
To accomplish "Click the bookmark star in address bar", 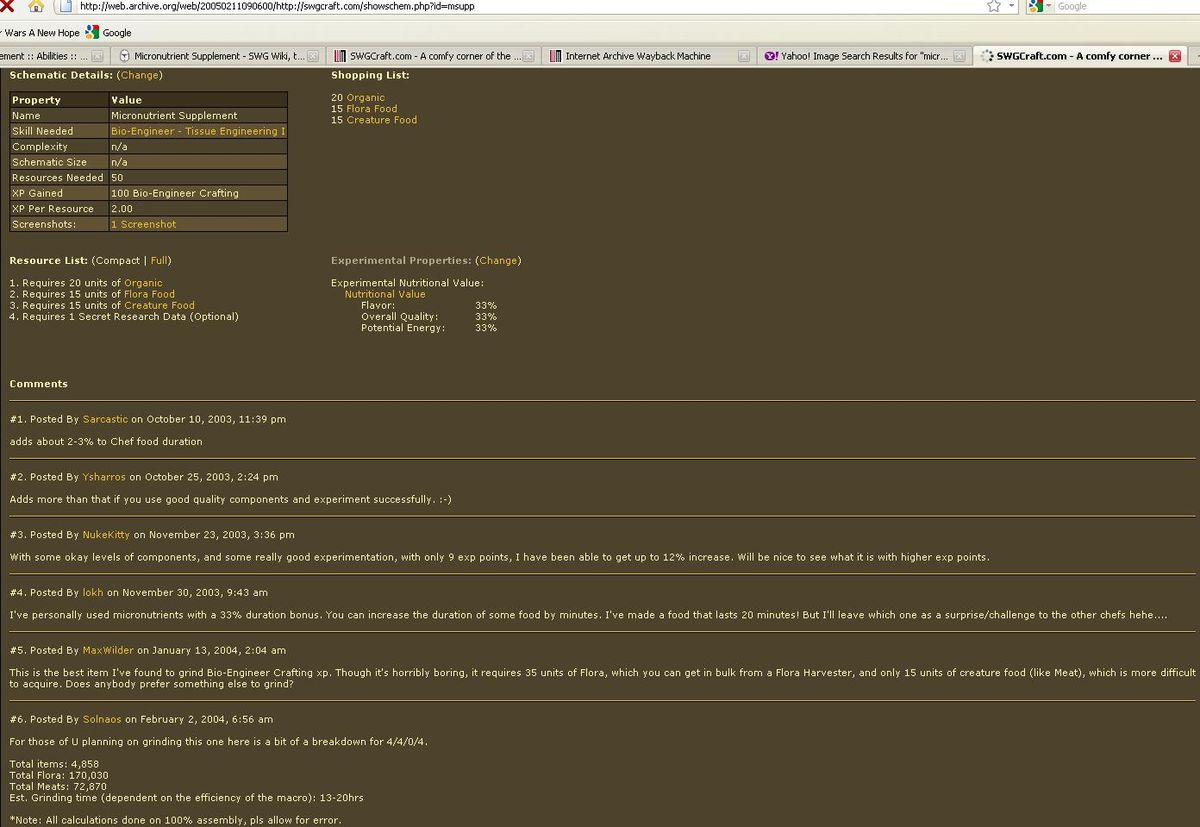I will [993, 6].
